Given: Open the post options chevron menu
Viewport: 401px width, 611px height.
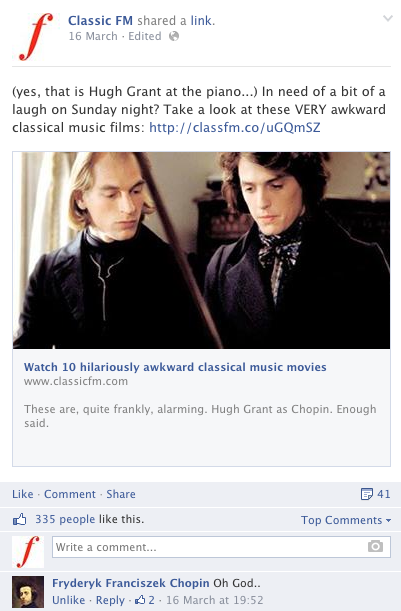Looking at the screenshot, I should [387, 18].
